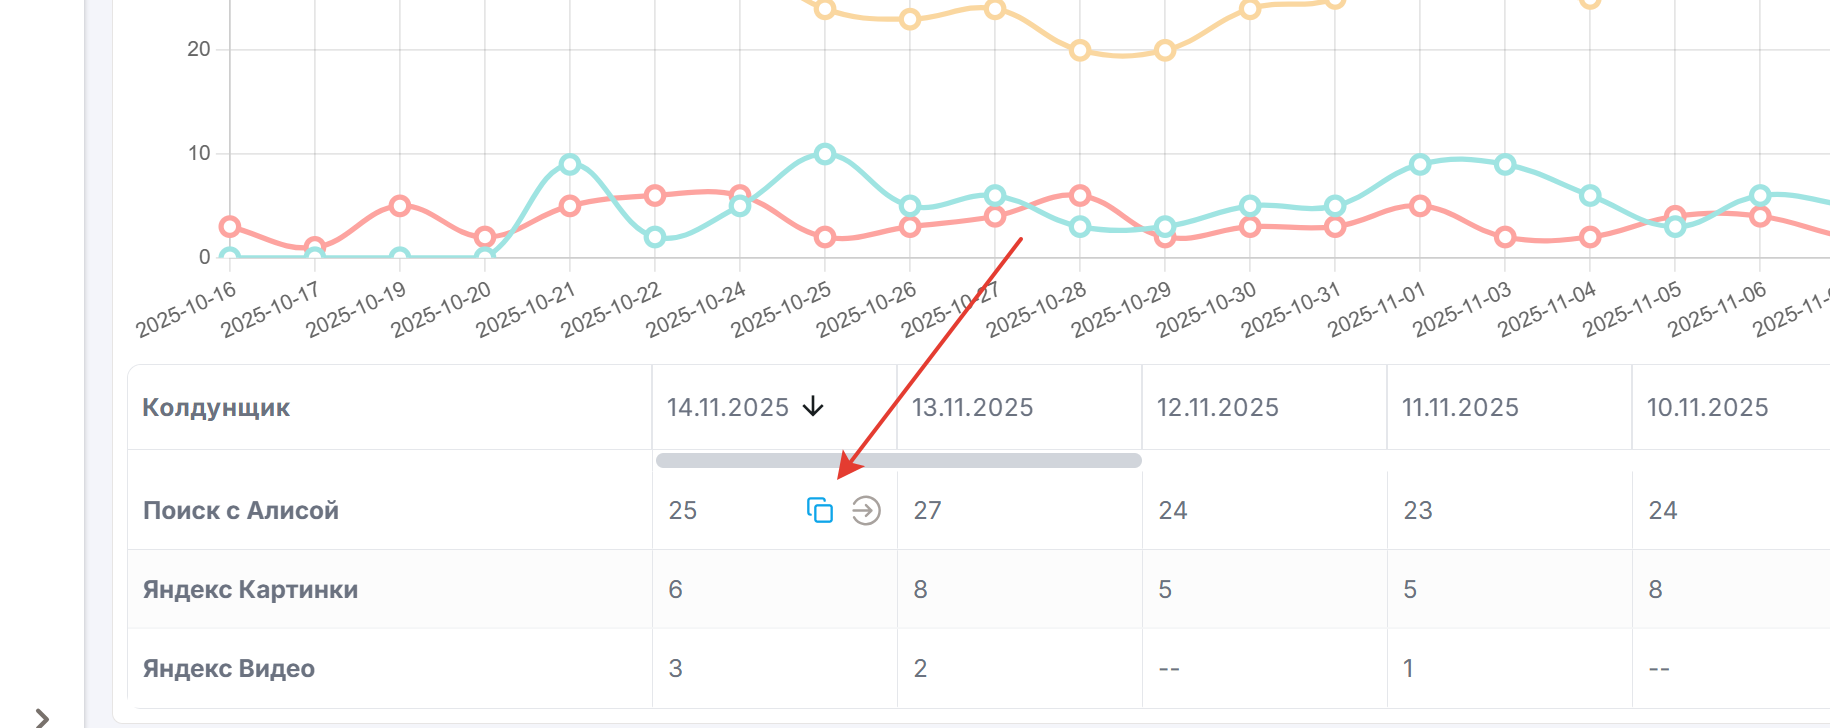Image resolution: width=1830 pixels, height=728 pixels.
Task: Select the Яндекс Видео row label
Action: (x=229, y=668)
